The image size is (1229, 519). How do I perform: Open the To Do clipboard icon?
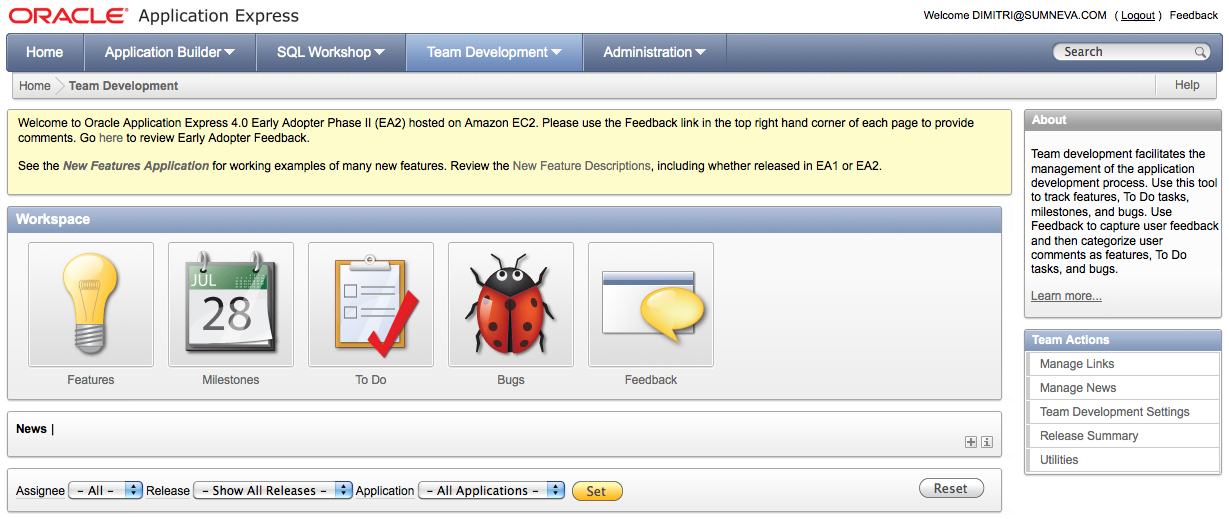point(371,305)
